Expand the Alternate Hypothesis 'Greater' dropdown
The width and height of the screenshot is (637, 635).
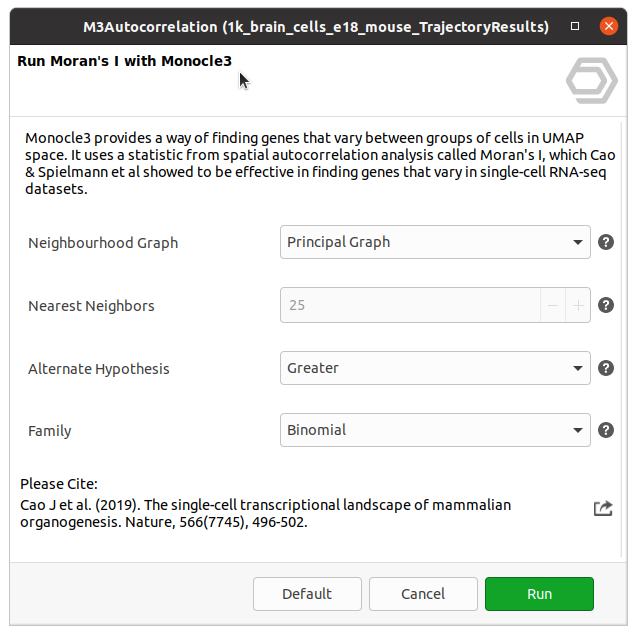click(x=435, y=368)
